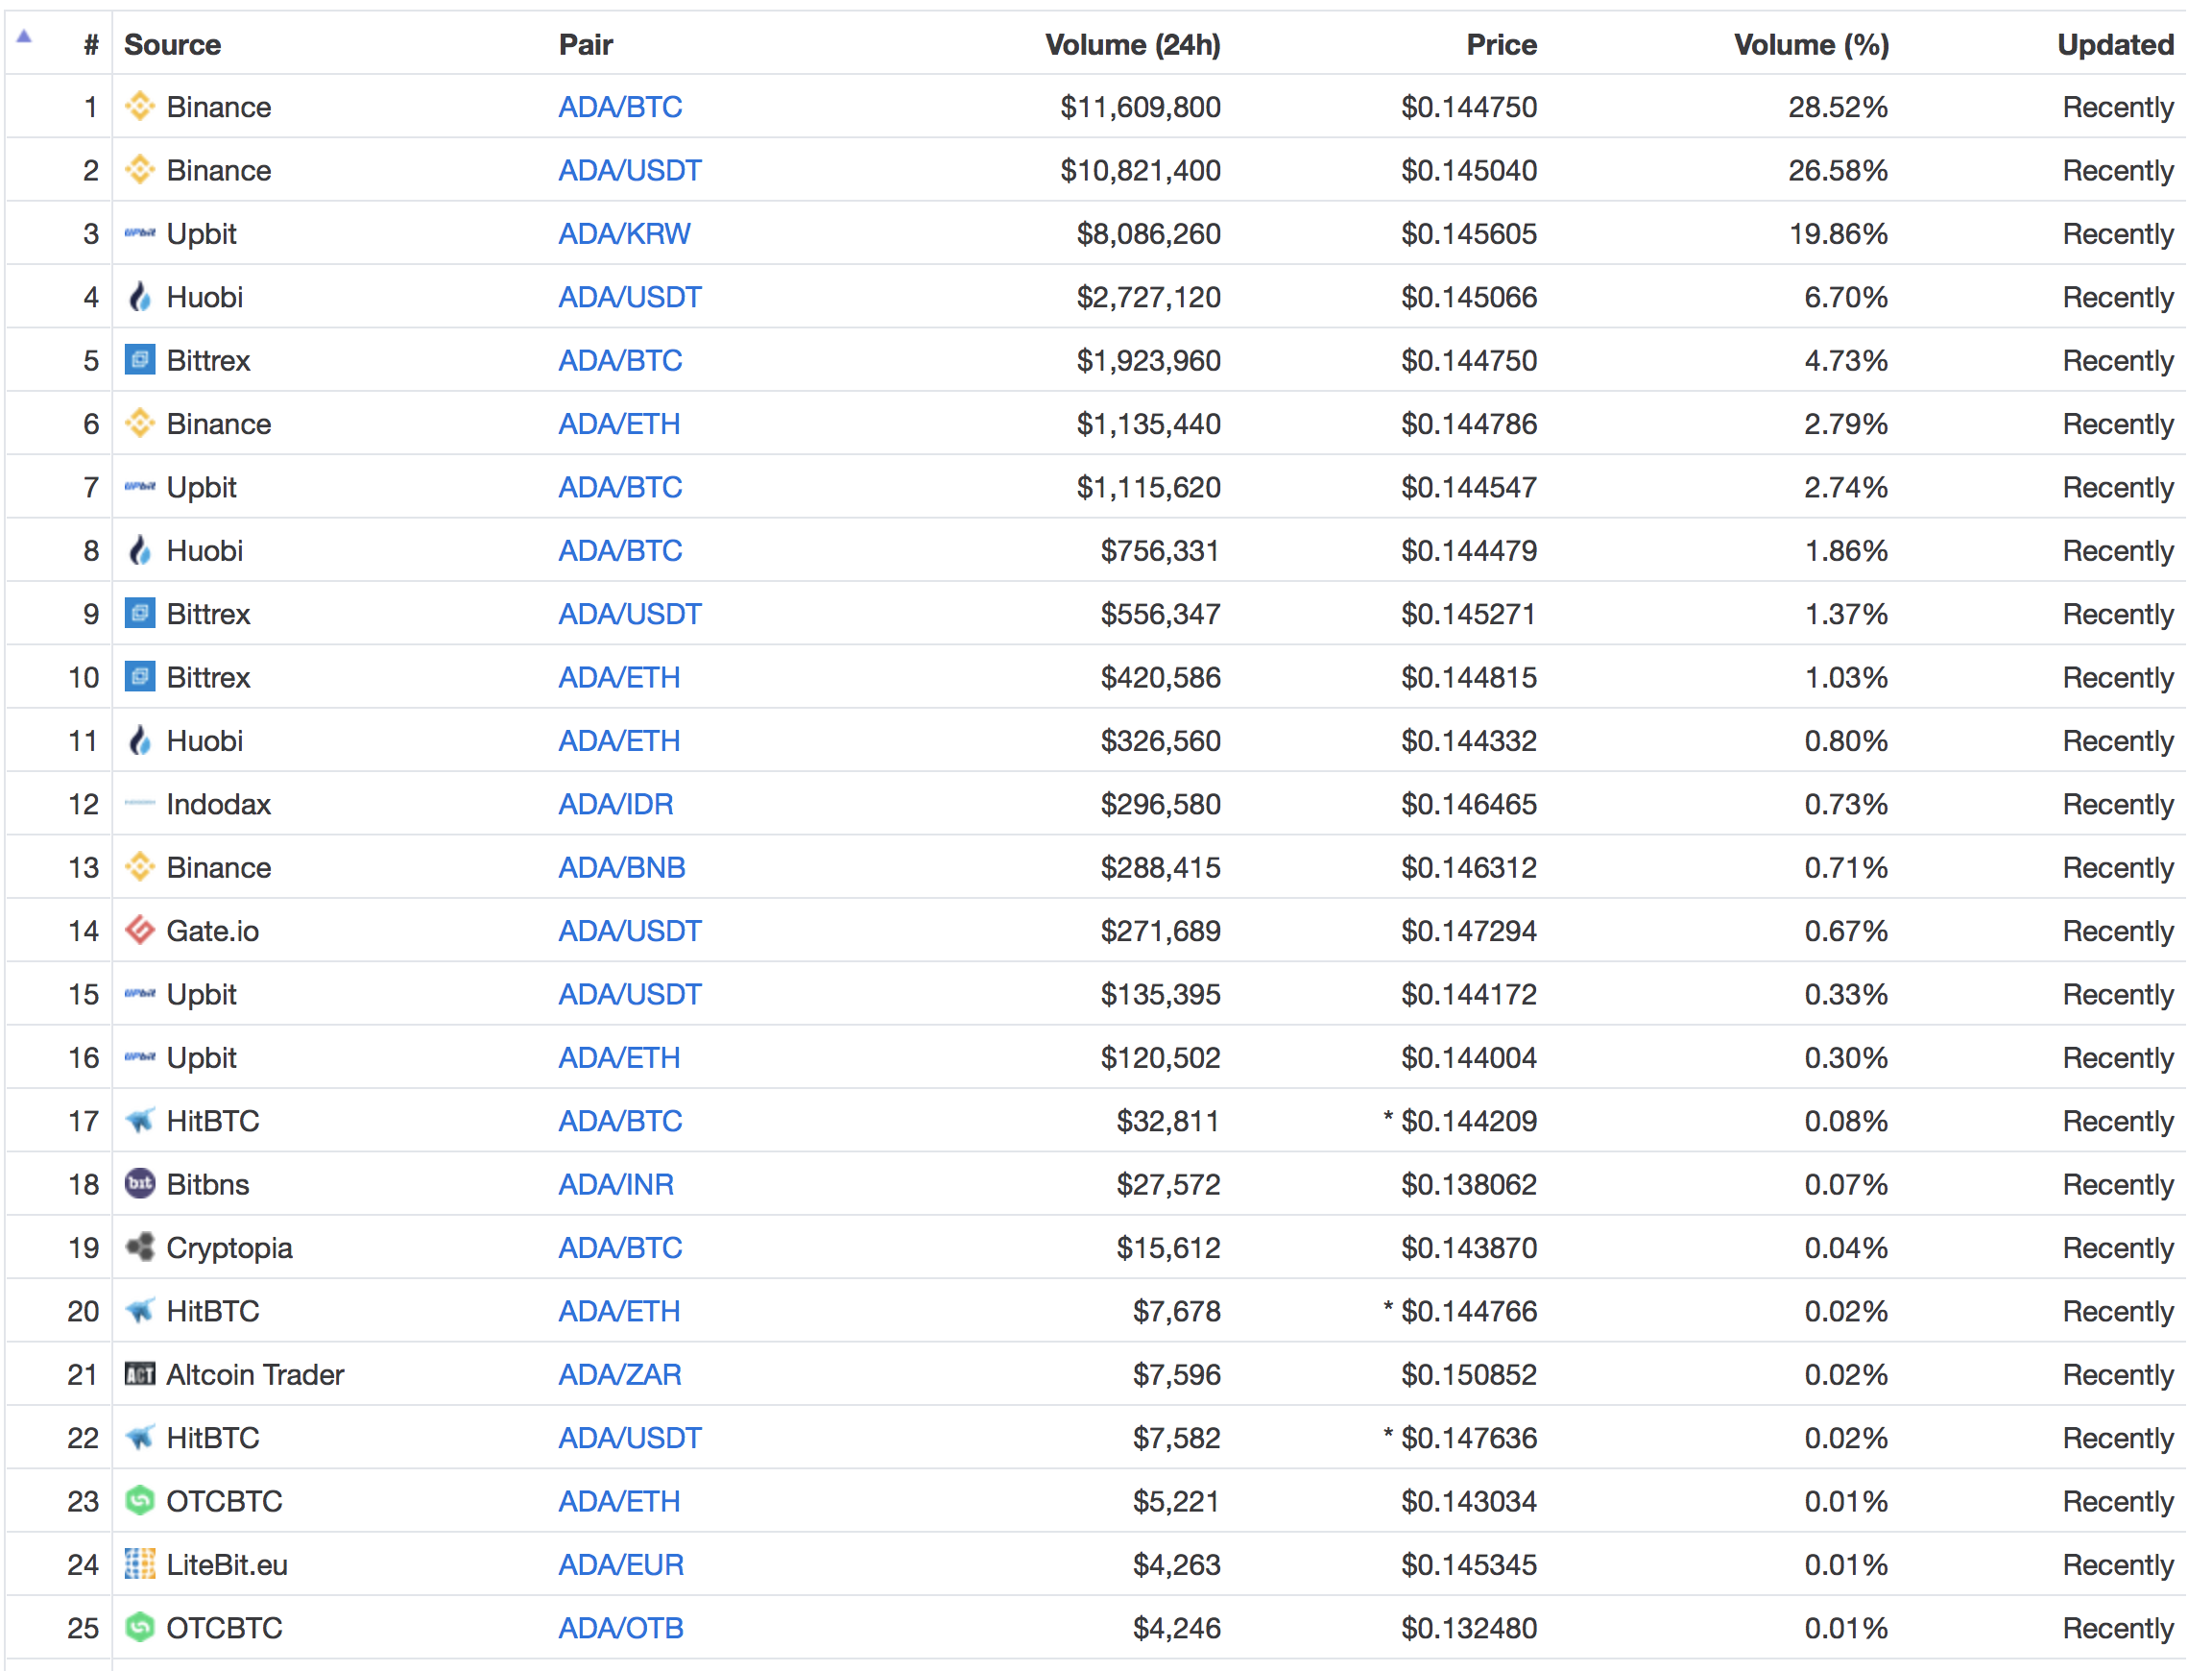
Task: Click the HitBTC exchange icon on row 17
Action: 140,1120
